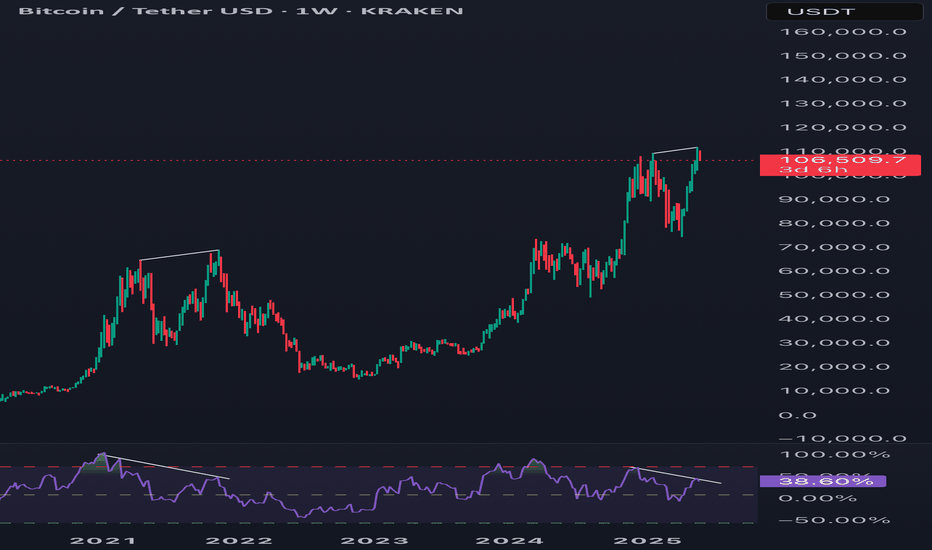The image size is (932, 550).
Task: Click the 2024 time axis label
Action: (x=509, y=541)
